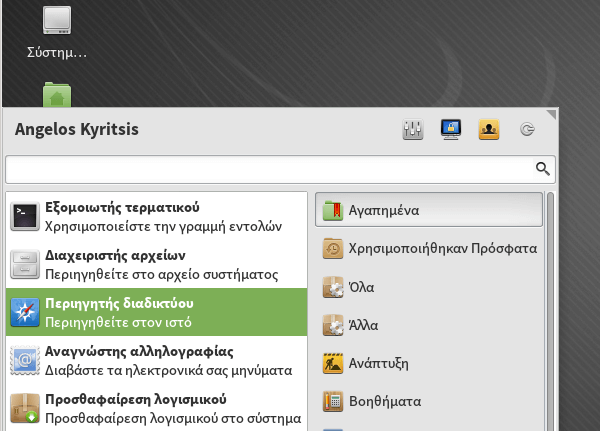The height and width of the screenshot is (431, 600).
Task: Open the settings manager mixer icon
Action: click(x=412, y=129)
